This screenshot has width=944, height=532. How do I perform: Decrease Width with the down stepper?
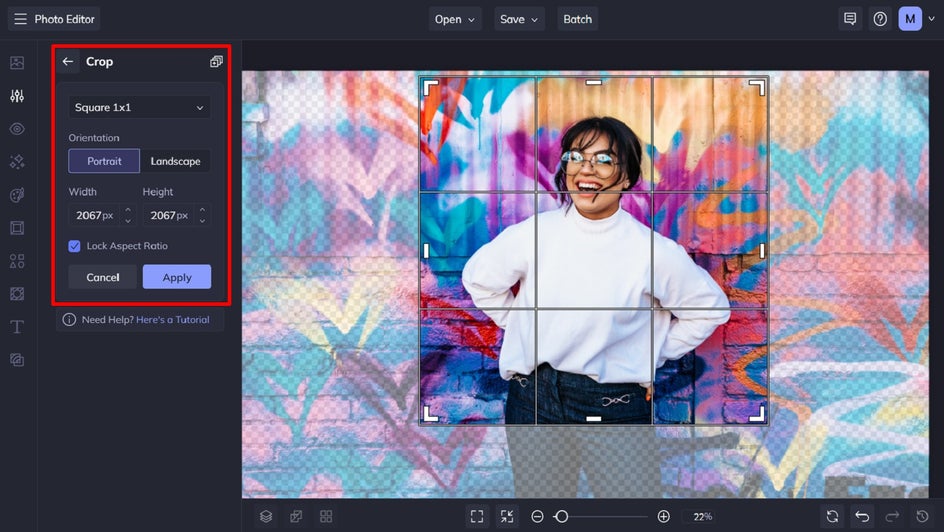[x=128, y=221]
